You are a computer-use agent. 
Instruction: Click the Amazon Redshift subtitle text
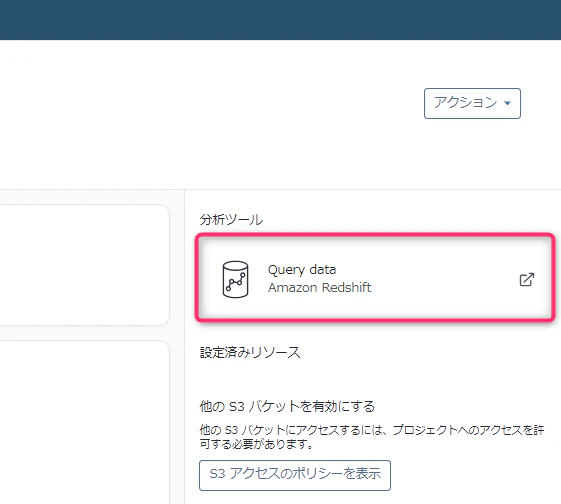(x=319, y=288)
